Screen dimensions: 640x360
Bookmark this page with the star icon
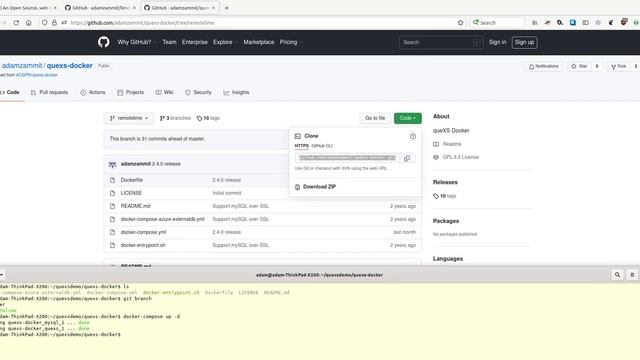[460, 23]
